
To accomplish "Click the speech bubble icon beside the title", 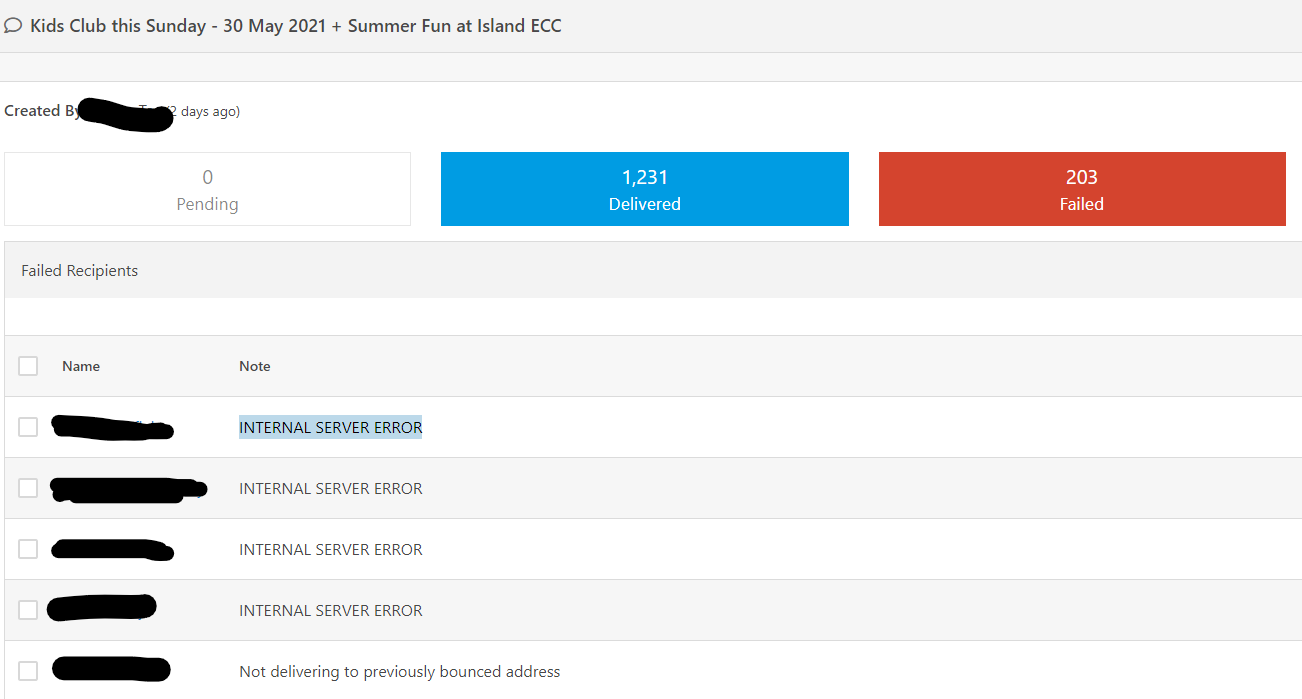I will pos(13,26).
